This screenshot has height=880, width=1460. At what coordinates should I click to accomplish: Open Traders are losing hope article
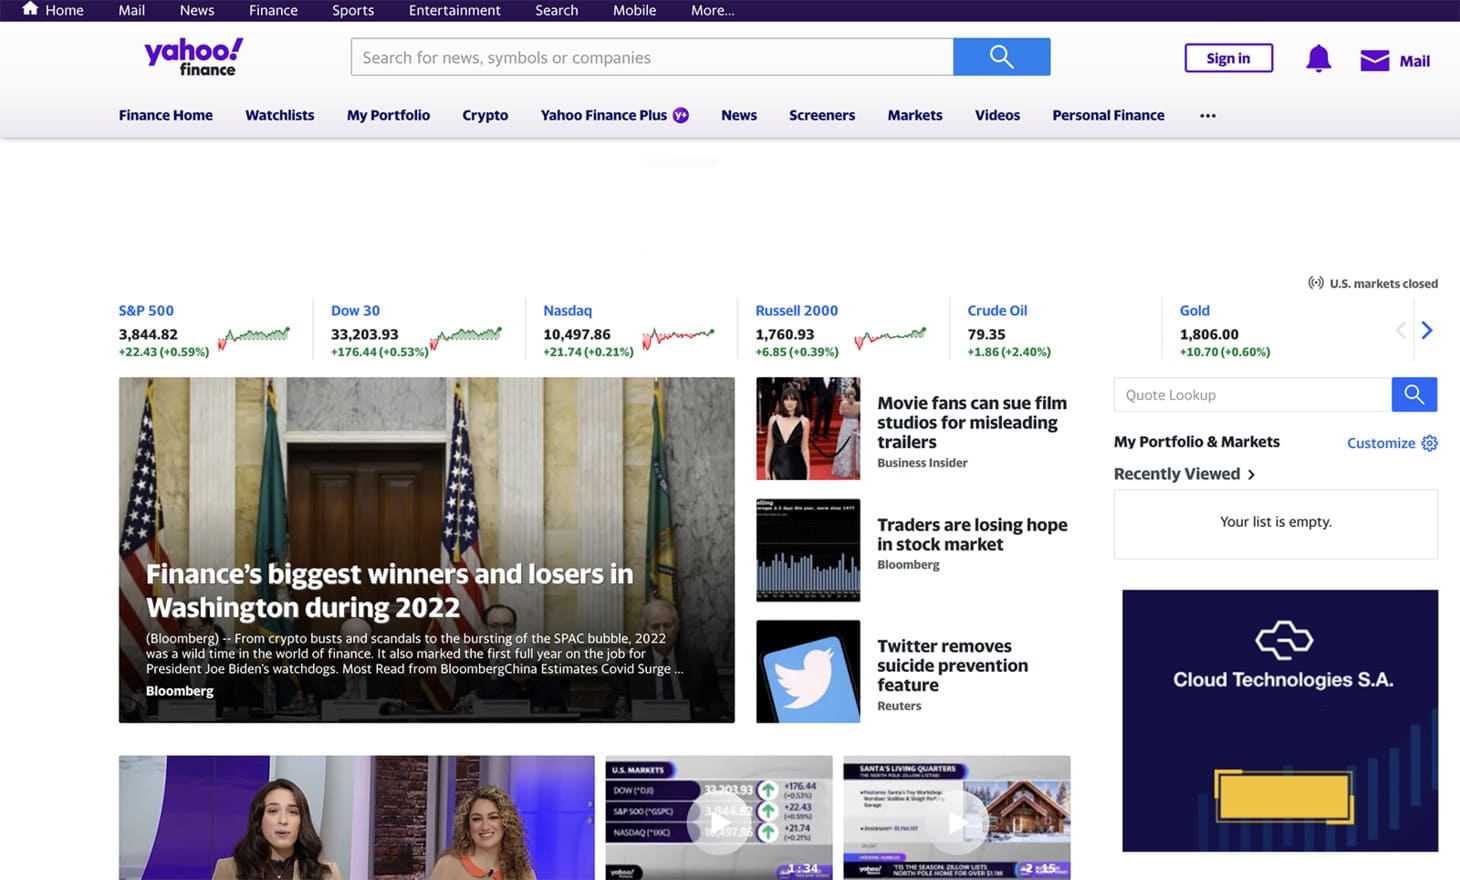[972, 534]
